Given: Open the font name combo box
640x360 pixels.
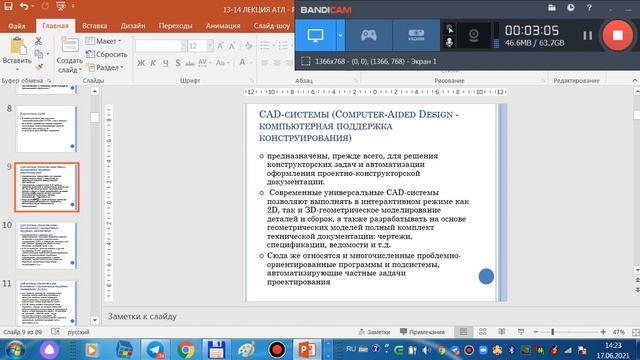Looking at the screenshot, I should point(161,46).
